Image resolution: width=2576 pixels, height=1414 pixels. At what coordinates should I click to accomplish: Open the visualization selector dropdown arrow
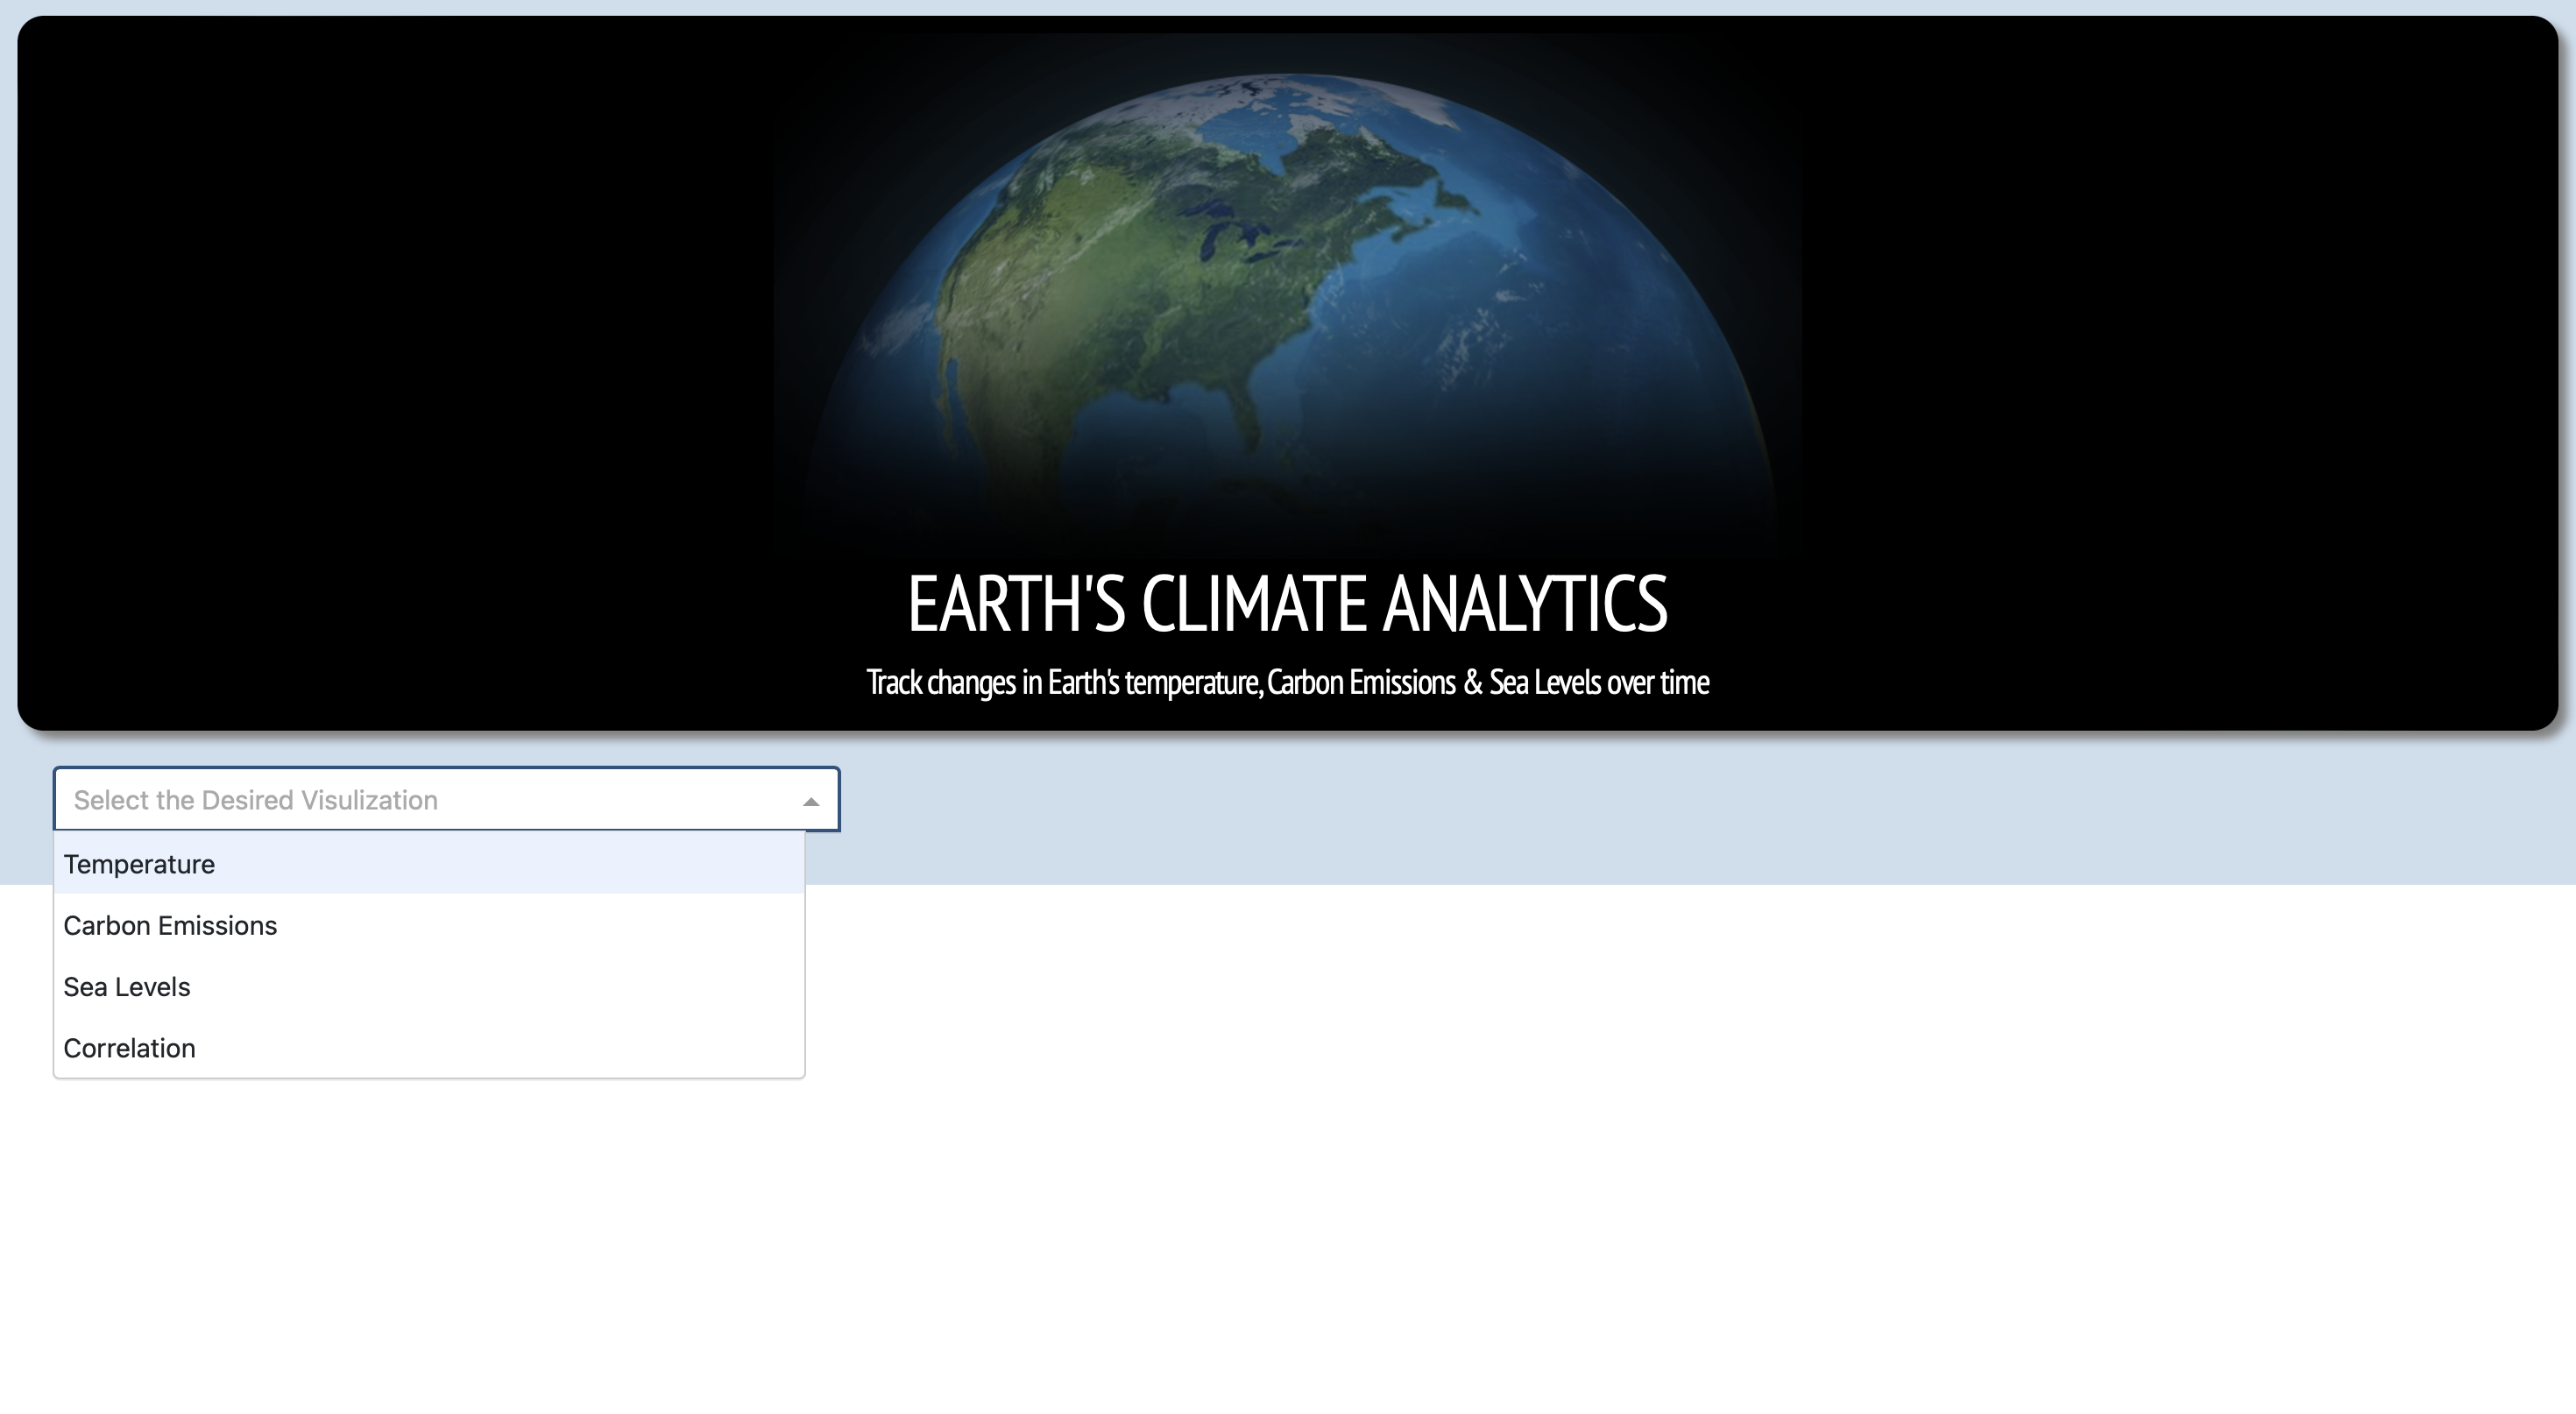(811, 799)
